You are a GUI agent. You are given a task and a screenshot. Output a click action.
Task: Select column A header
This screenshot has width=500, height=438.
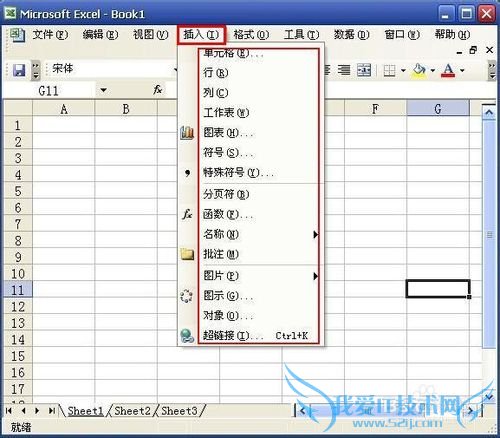coord(64,109)
